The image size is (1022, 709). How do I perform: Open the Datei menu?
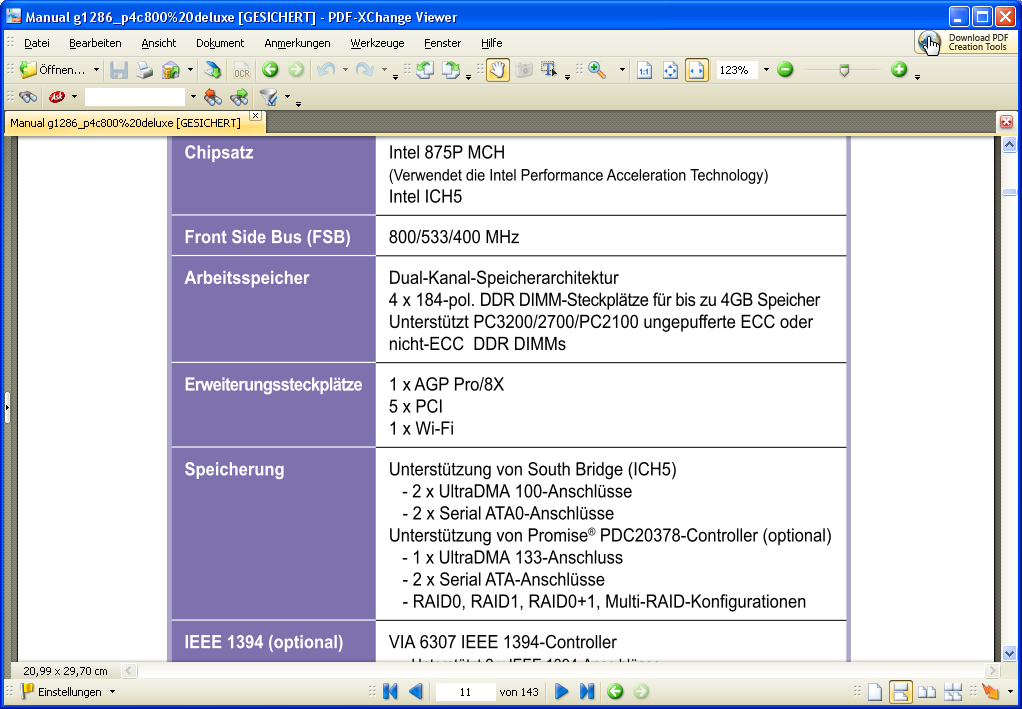click(36, 43)
